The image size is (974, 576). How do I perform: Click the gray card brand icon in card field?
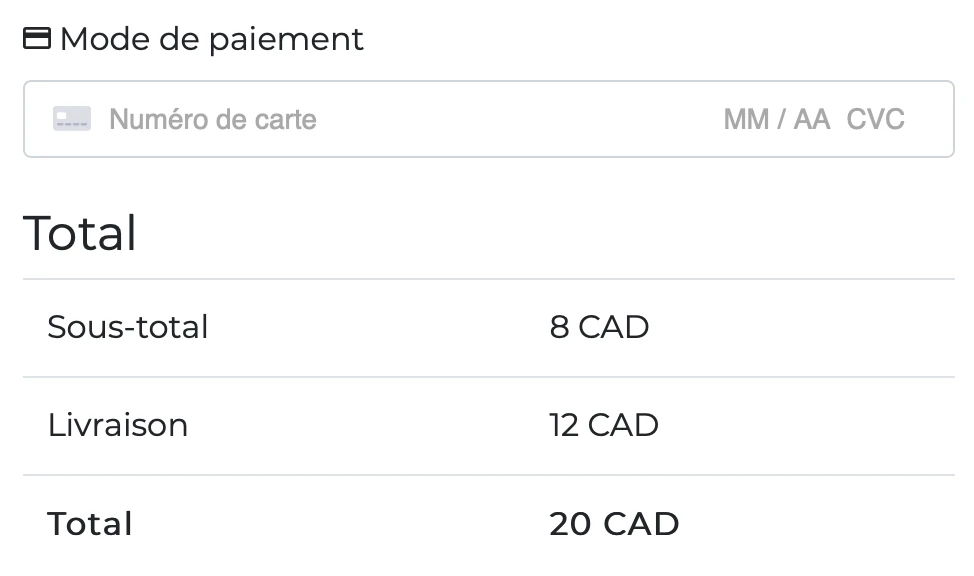tap(72, 119)
